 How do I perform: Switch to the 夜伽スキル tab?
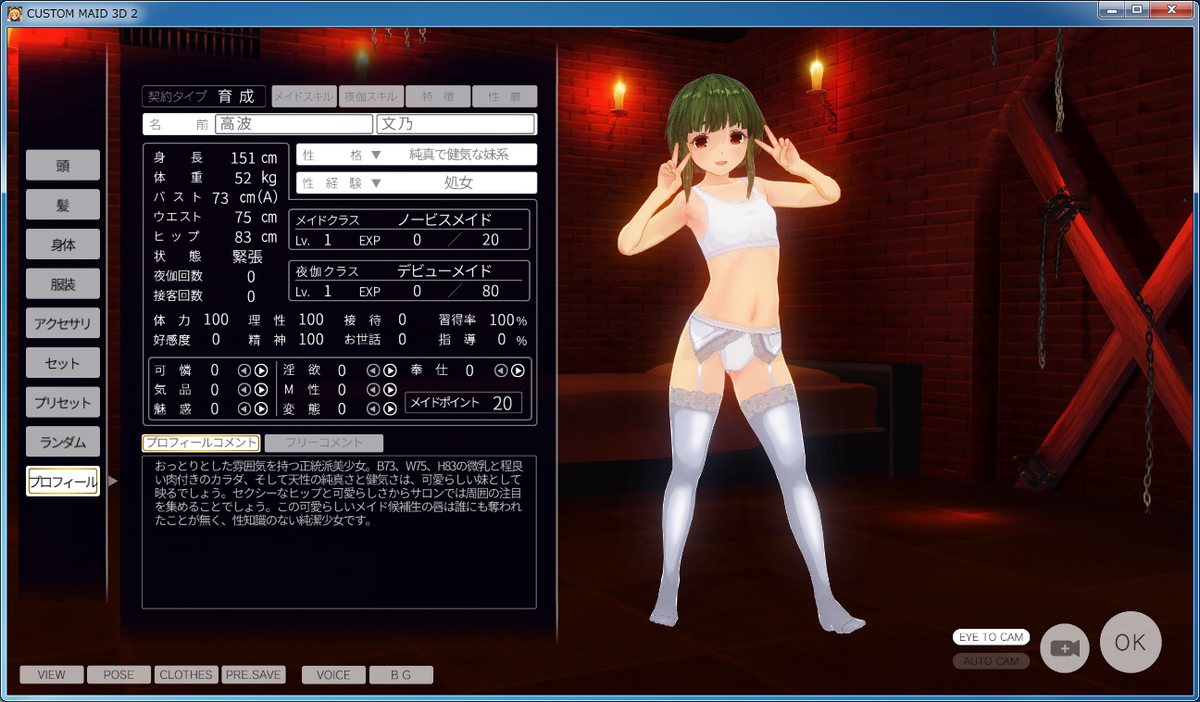click(x=371, y=96)
